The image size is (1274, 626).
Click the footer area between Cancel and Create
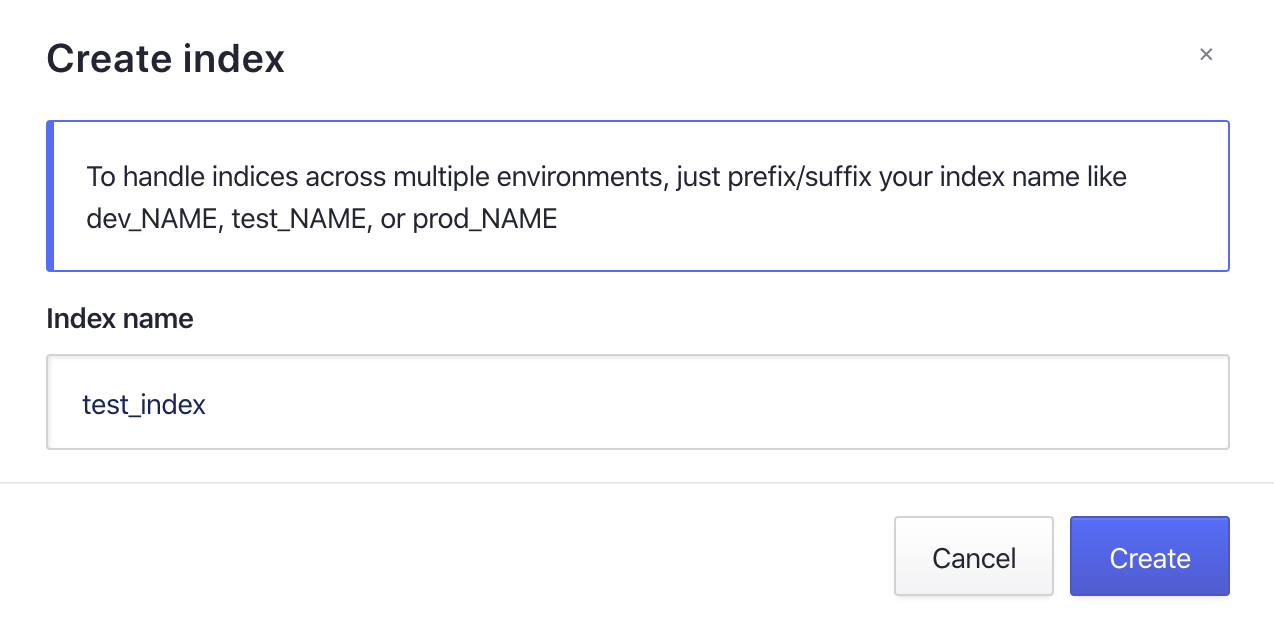[1061, 557]
